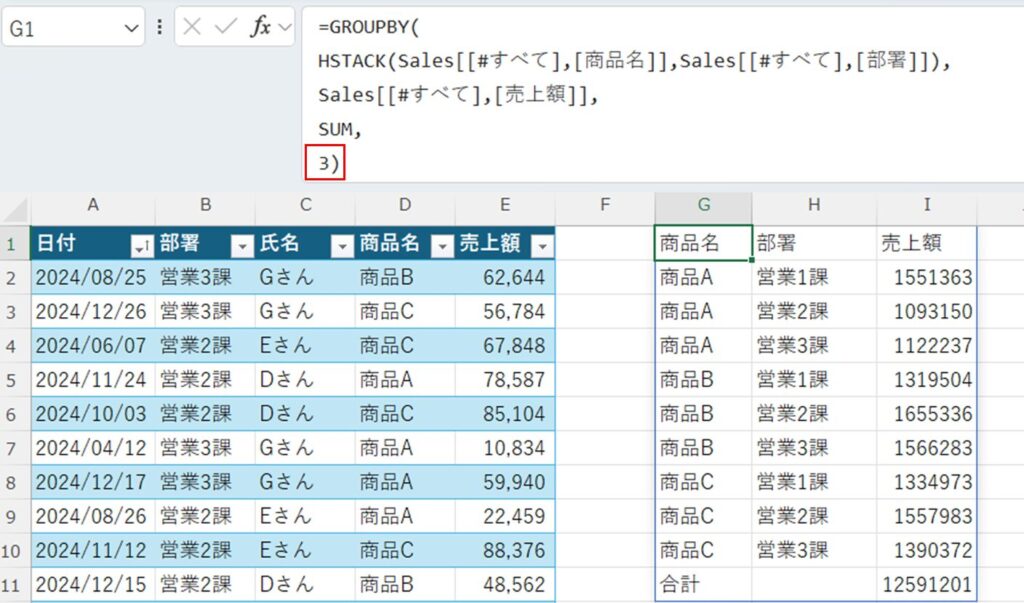This screenshot has height=603, width=1024.
Task: Select grouped total 1334973
Action: (927, 482)
